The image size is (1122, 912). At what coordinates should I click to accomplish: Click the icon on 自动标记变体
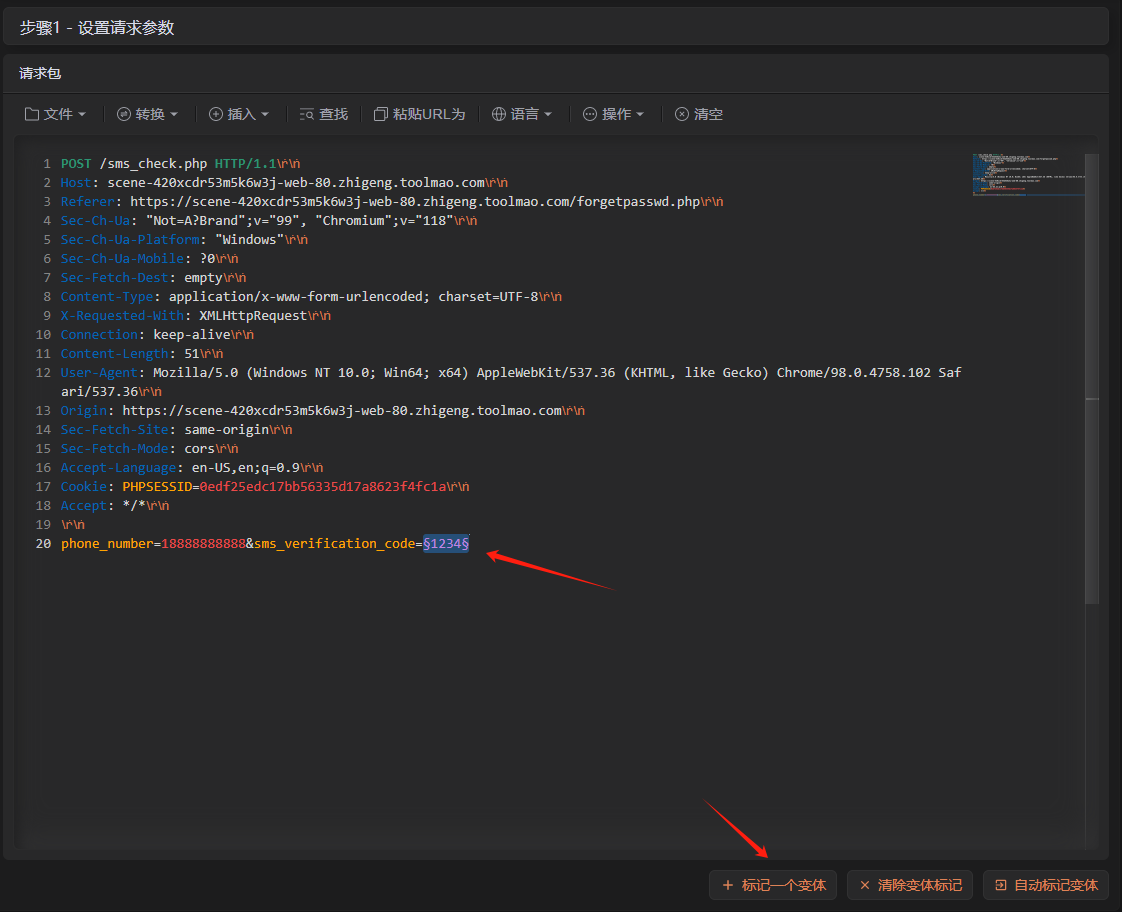(x=1001, y=886)
